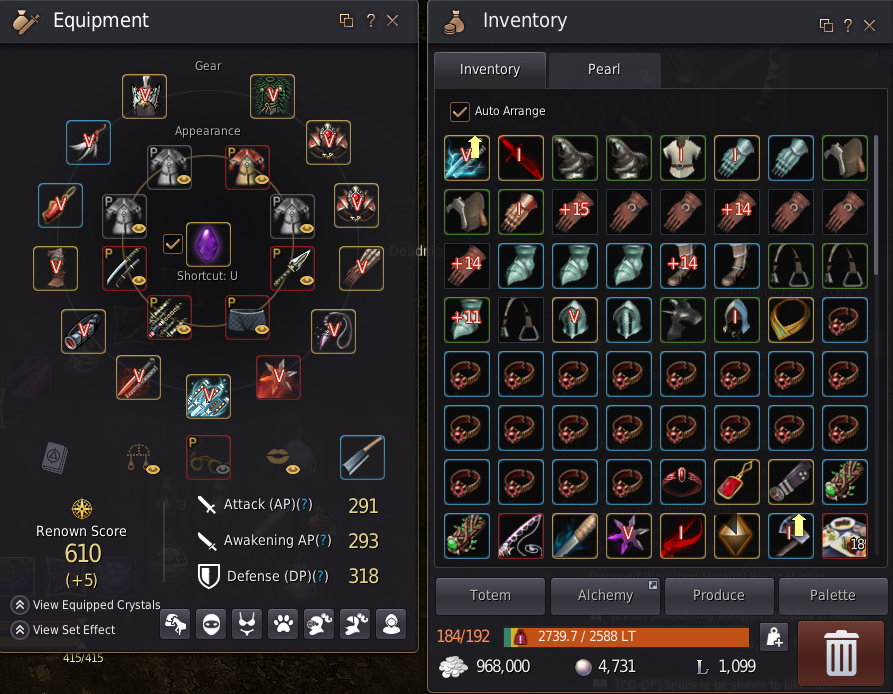The height and width of the screenshot is (694, 893).
Task: Click the Palette button
Action: coord(833,596)
